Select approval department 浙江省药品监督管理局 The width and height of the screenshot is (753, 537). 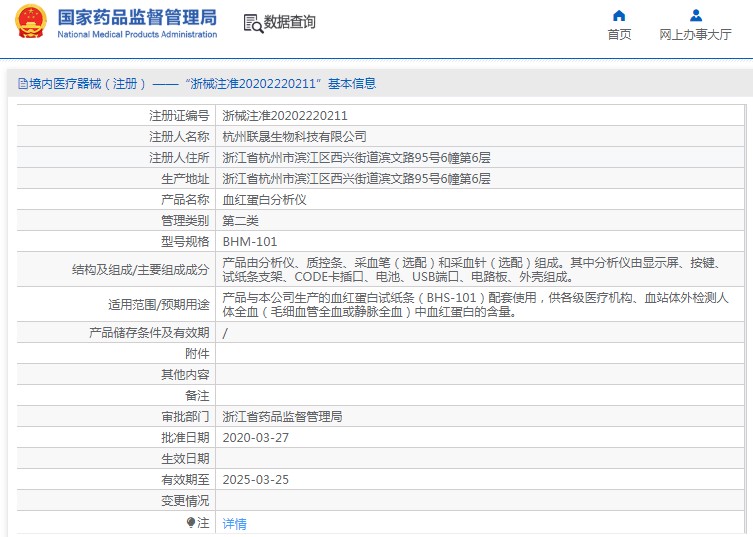click(282, 417)
